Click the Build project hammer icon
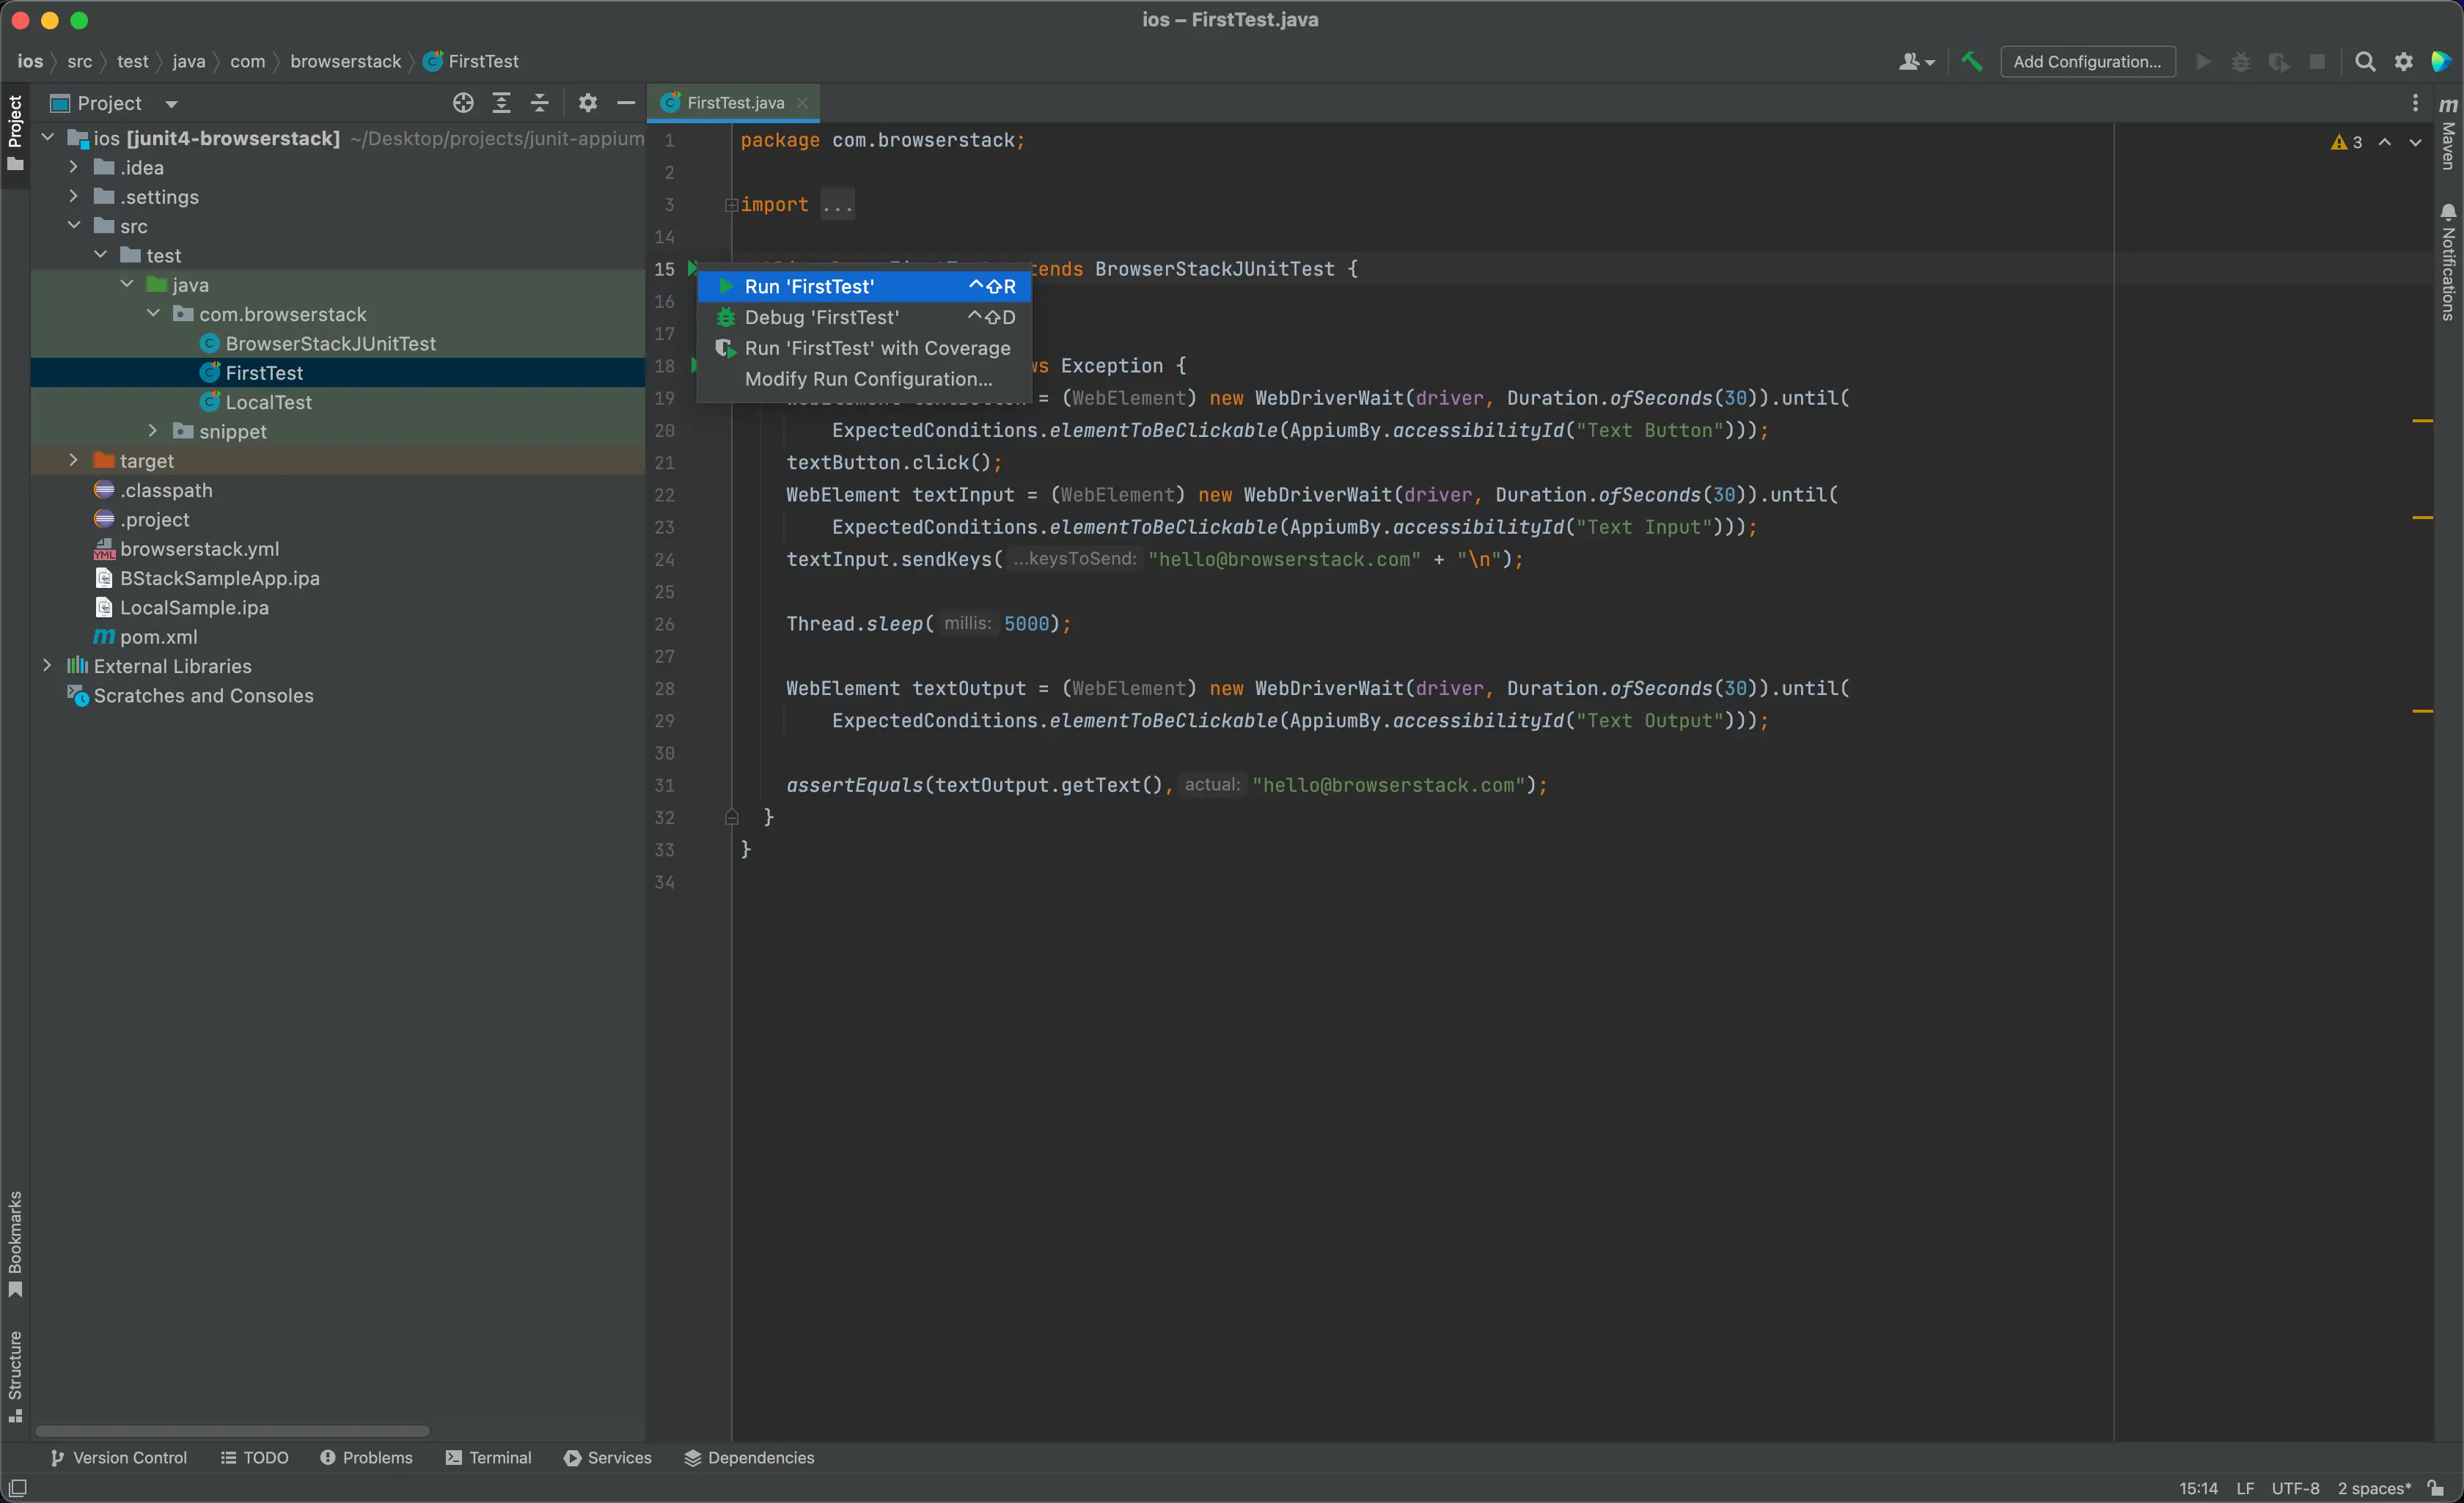The image size is (2464, 1503). tap(1971, 62)
